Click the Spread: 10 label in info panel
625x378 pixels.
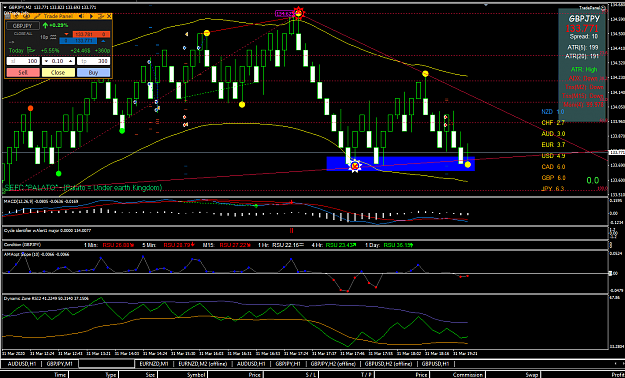[x=583, y=37]
